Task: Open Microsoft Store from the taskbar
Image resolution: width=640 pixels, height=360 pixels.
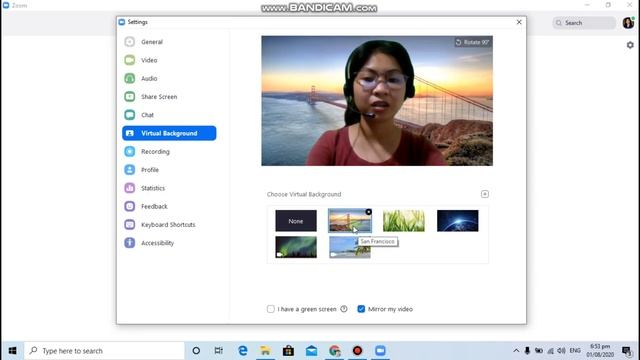Action: 288,351
